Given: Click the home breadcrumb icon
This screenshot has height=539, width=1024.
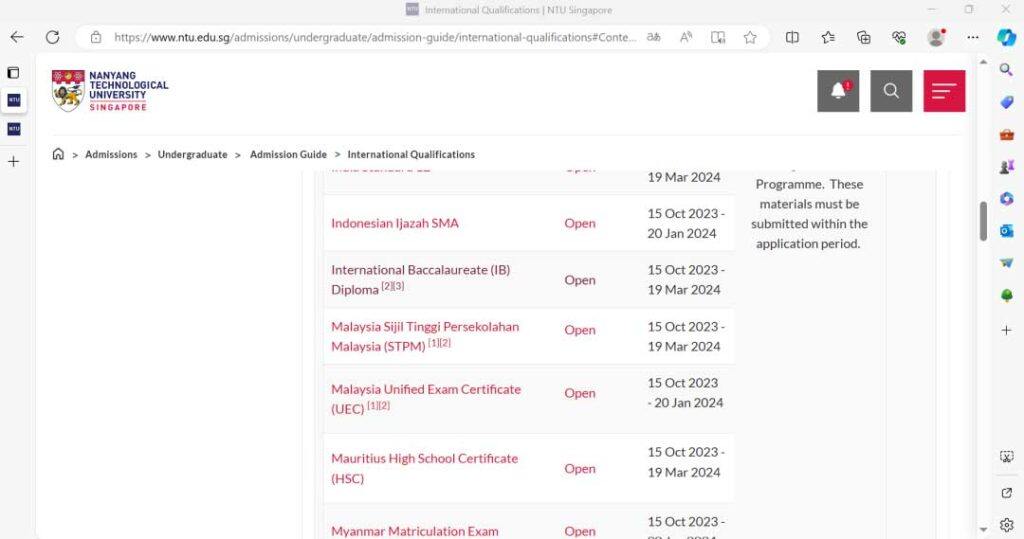Looking at the screenshot, I should click(x=58, y=154).
